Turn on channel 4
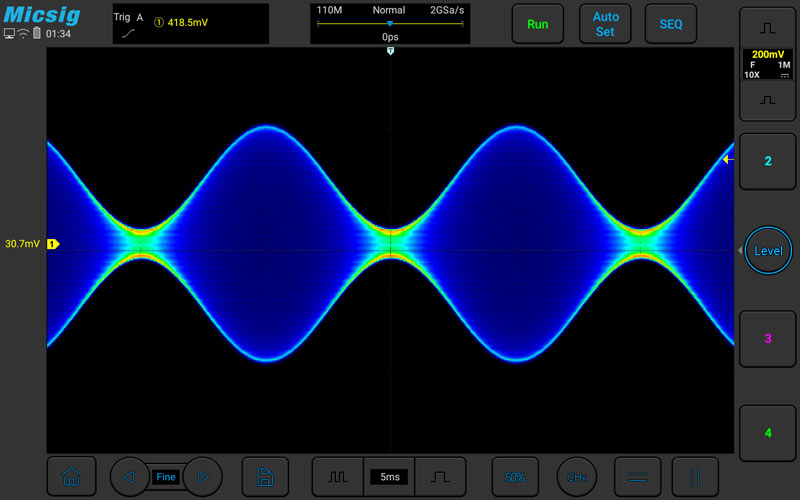The height and width of the screenshot is (500, 800). point(767,432)
